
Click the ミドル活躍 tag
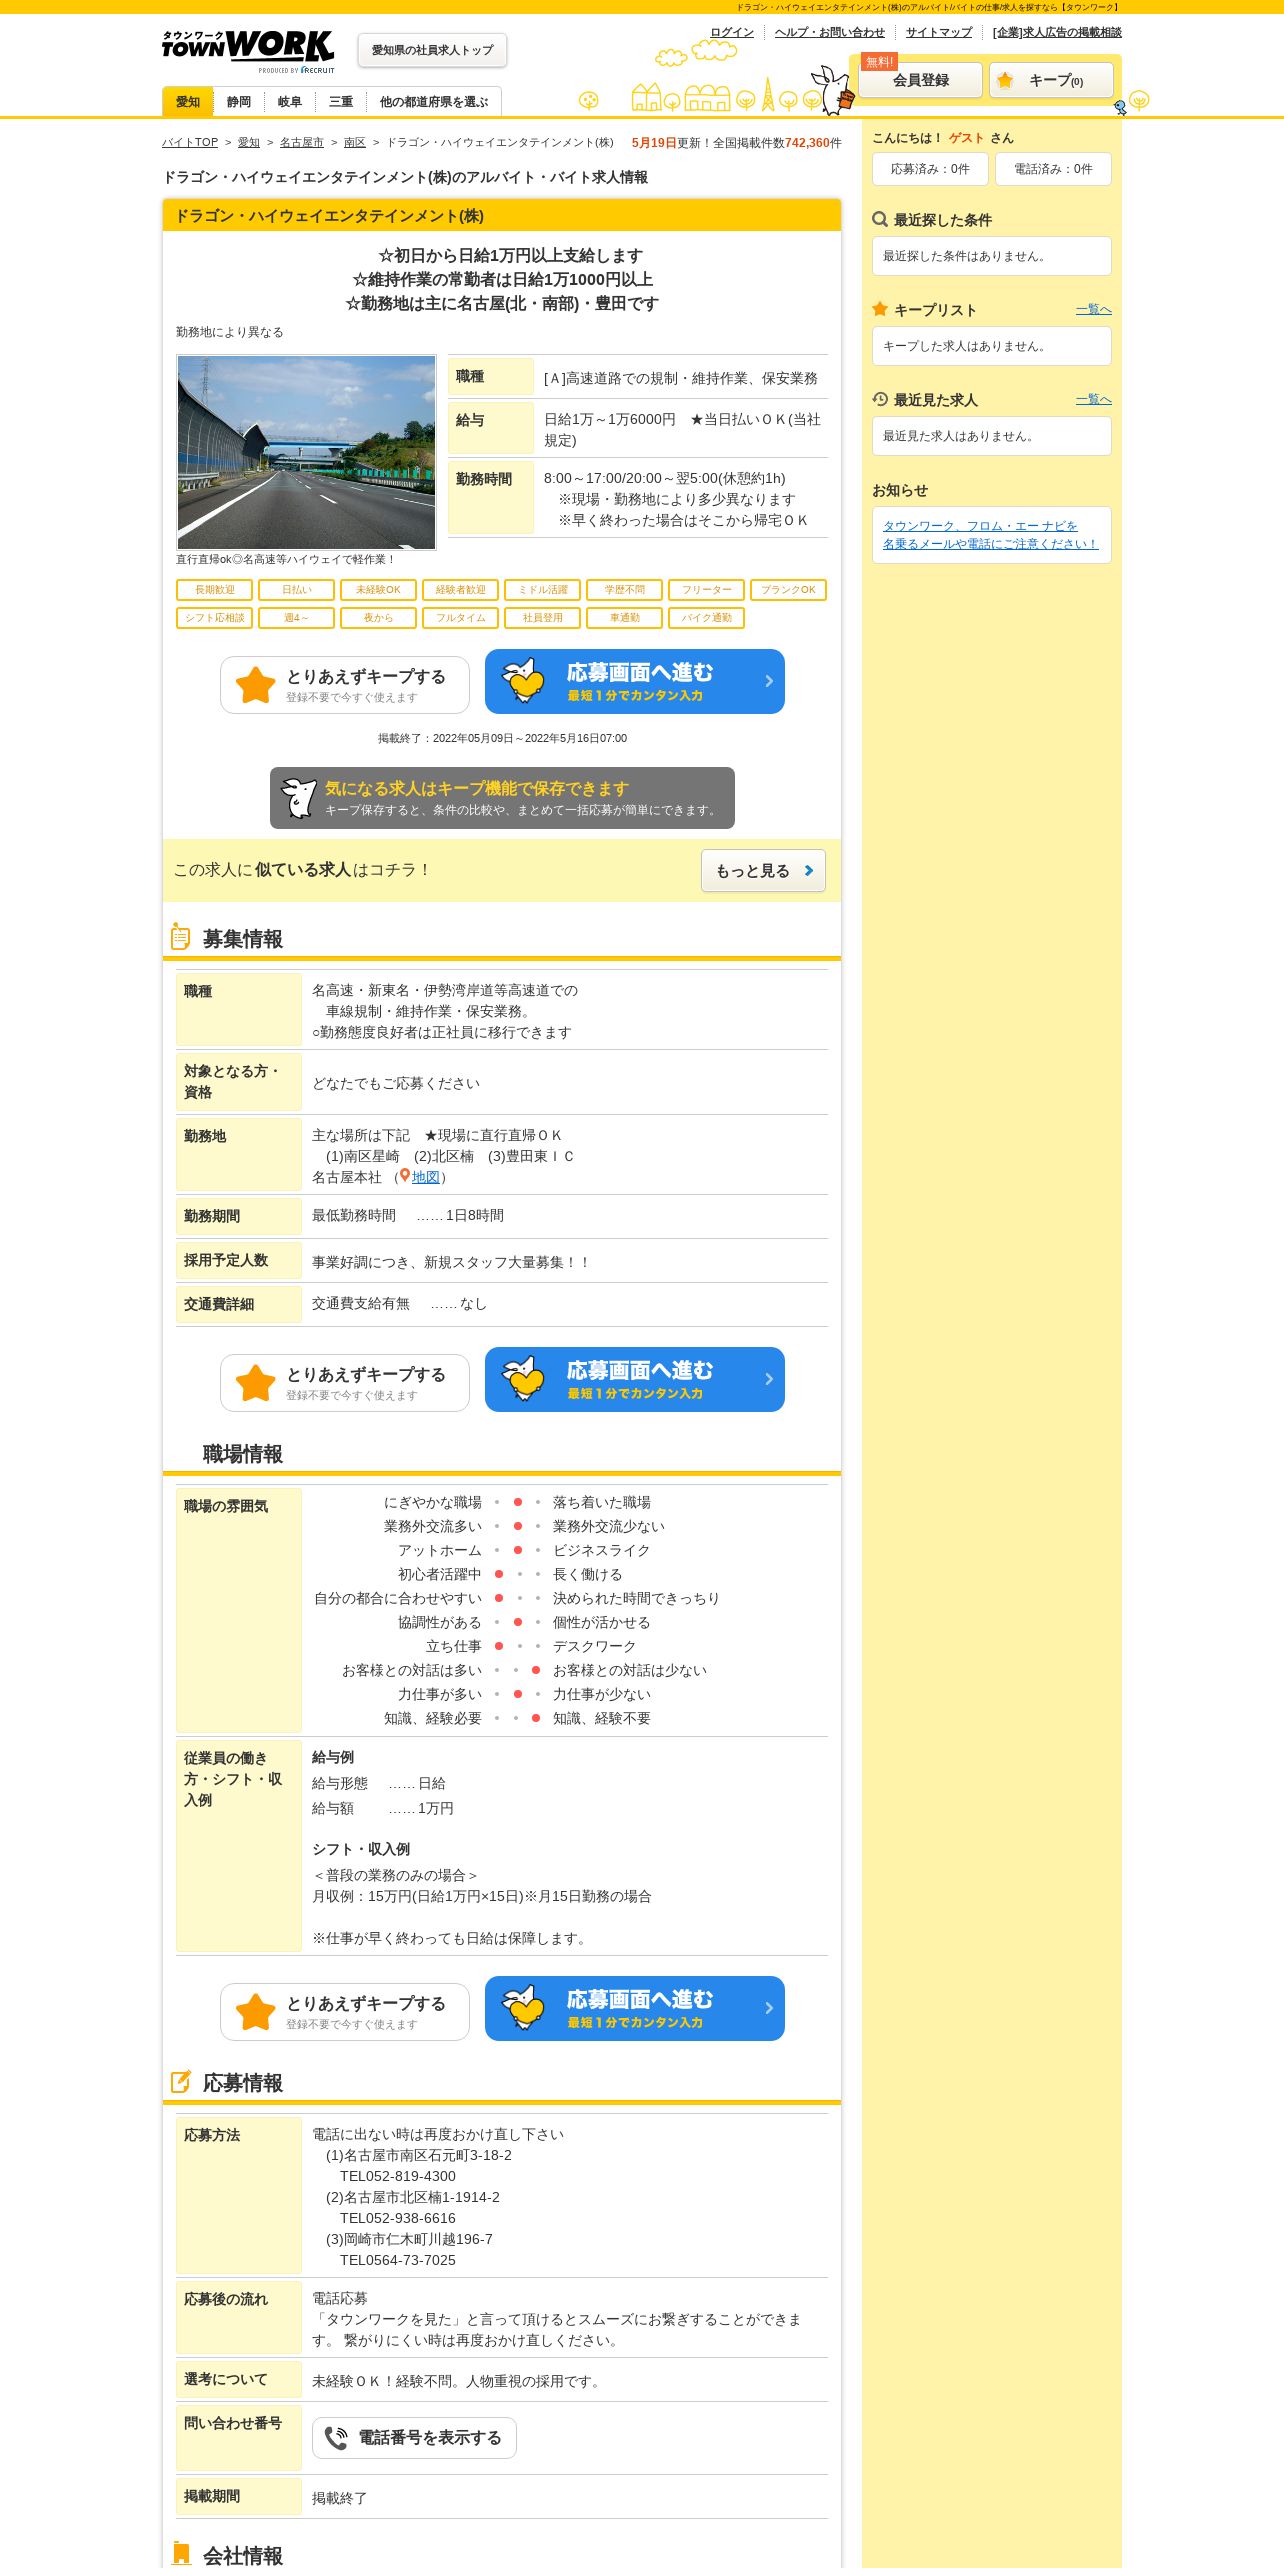click(x=543, y=590)
